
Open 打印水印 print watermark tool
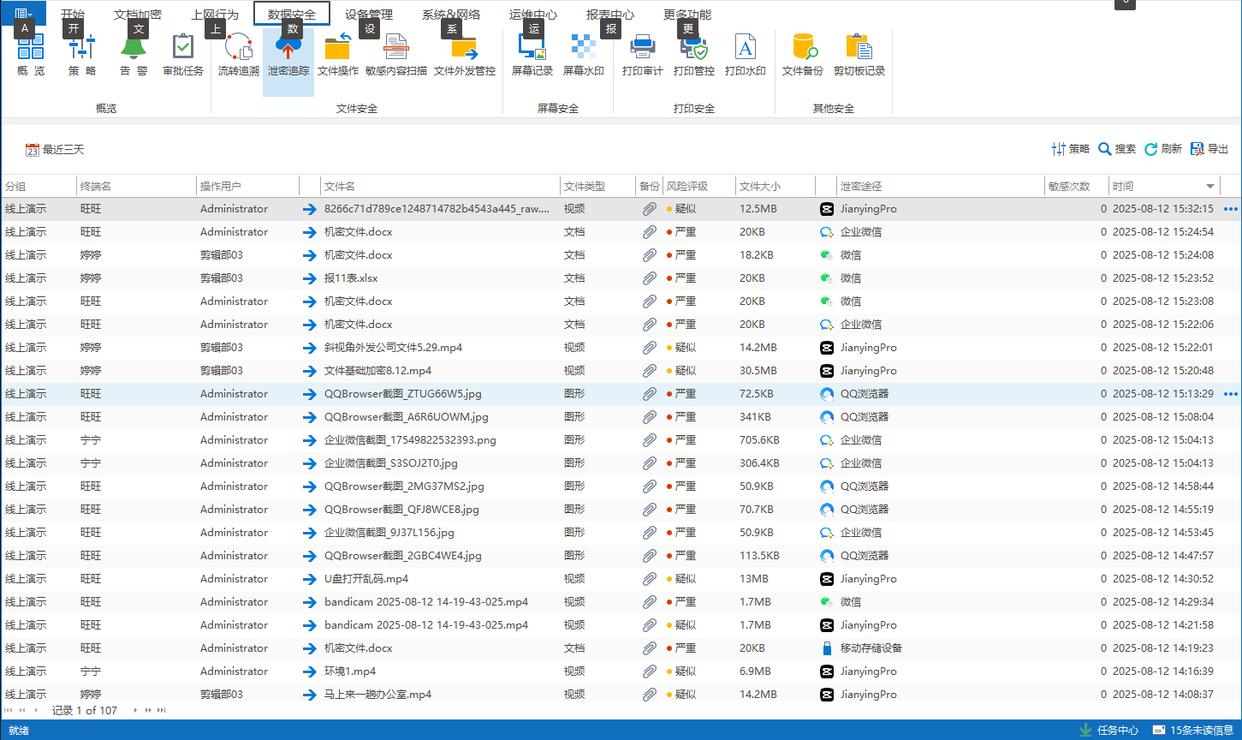(745, 54)
